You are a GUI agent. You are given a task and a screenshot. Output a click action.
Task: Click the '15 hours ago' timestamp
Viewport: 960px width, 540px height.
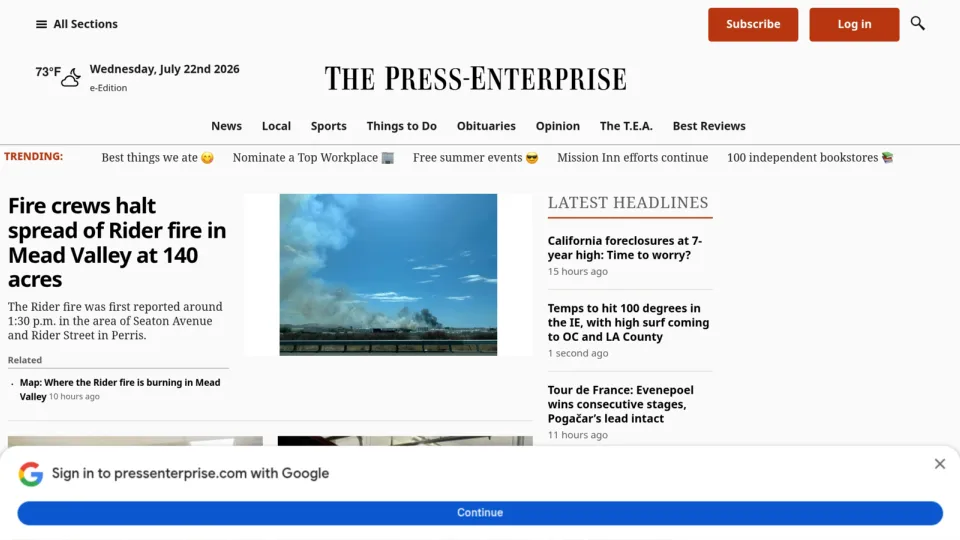[x=577, y=271]
